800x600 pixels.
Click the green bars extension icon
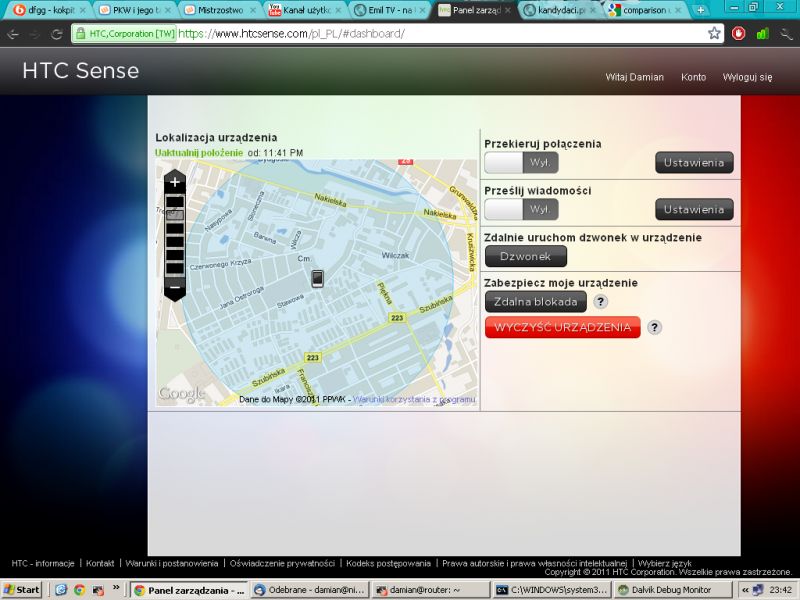[x=762, y=34]
